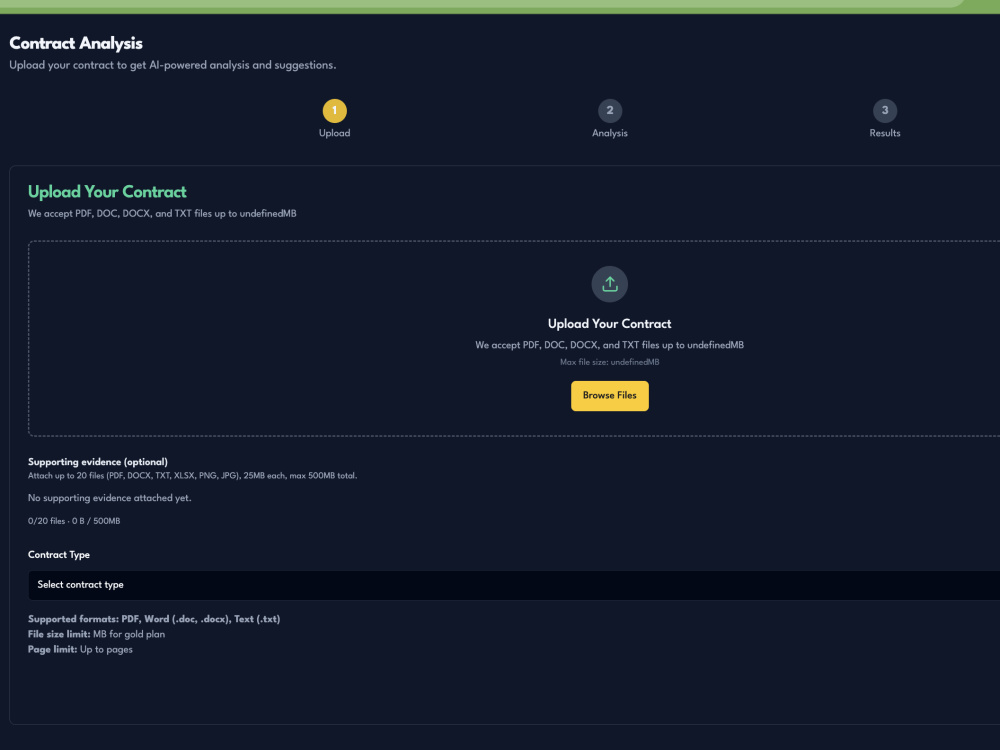Click the File size limit line
Viewport: 1000px width, 750px height.
96,635
